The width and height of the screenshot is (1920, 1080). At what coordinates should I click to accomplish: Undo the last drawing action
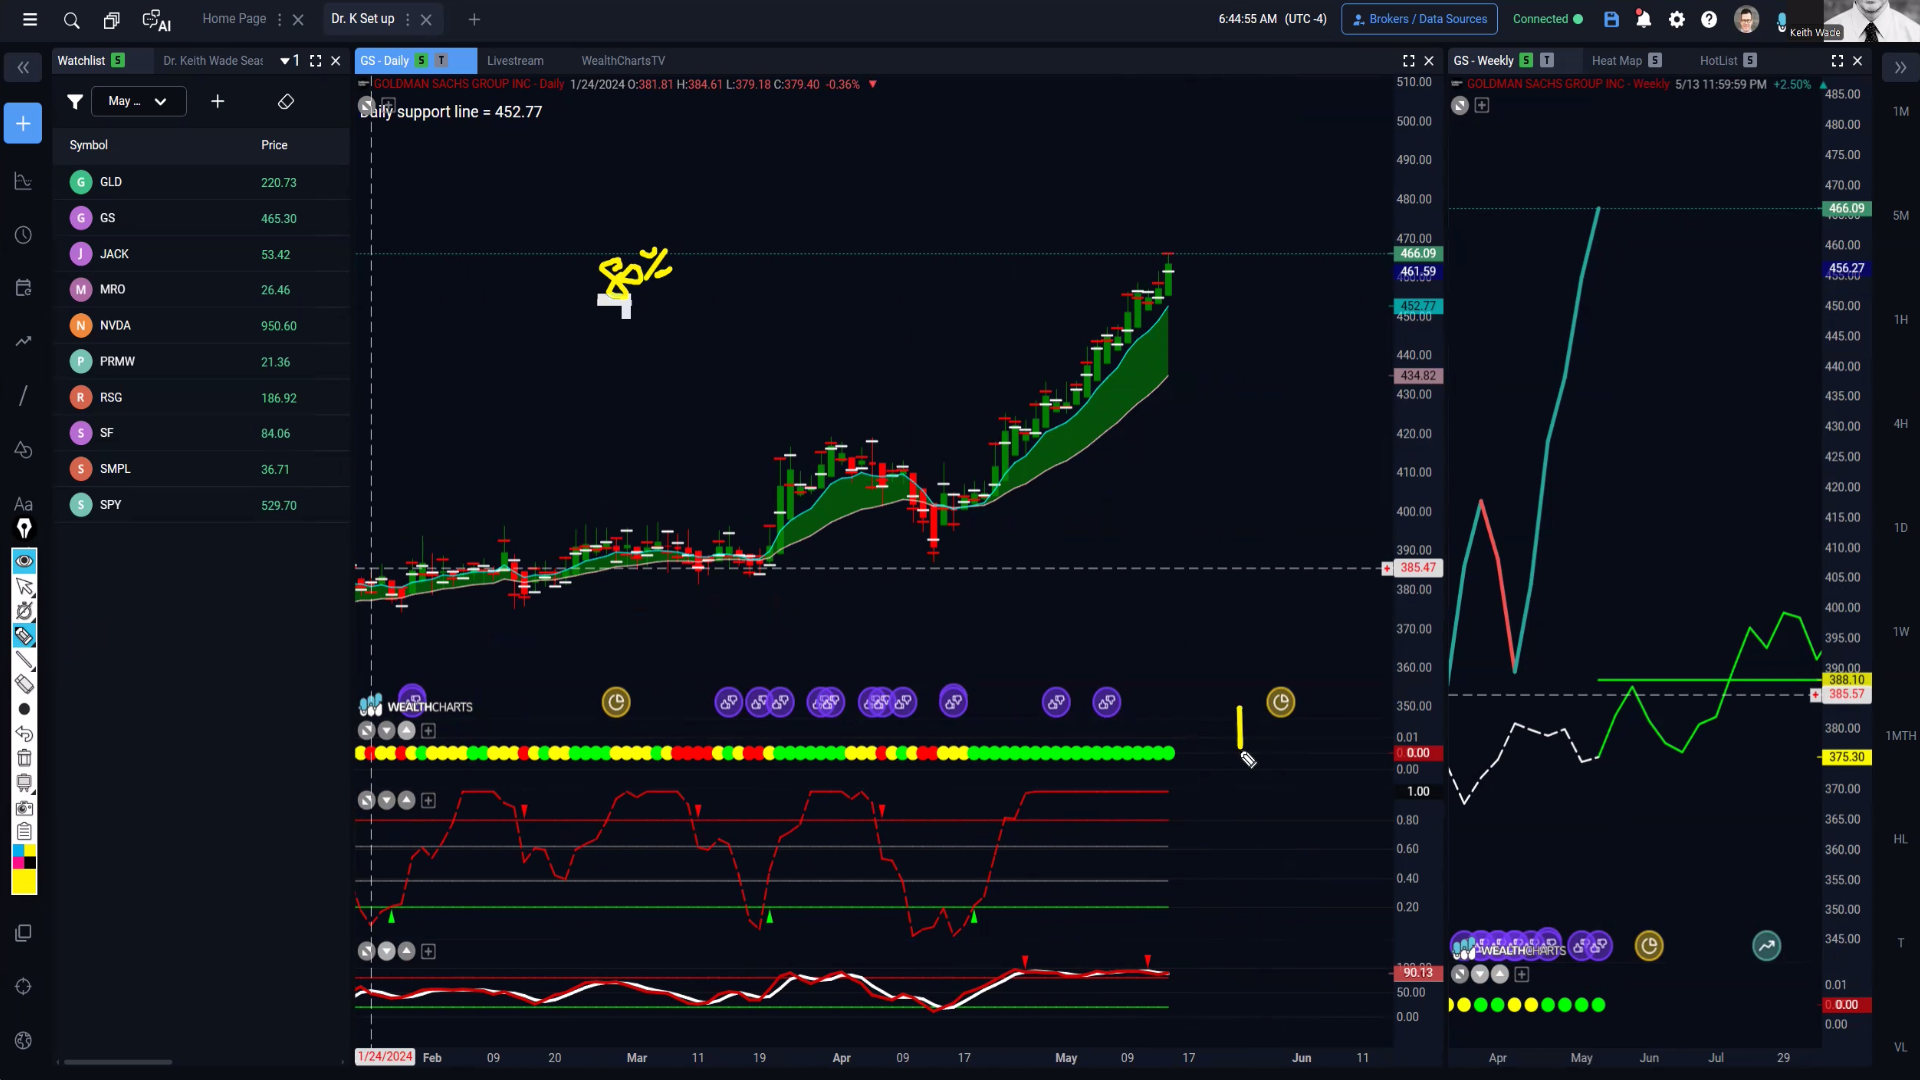[x=24, y=734]
